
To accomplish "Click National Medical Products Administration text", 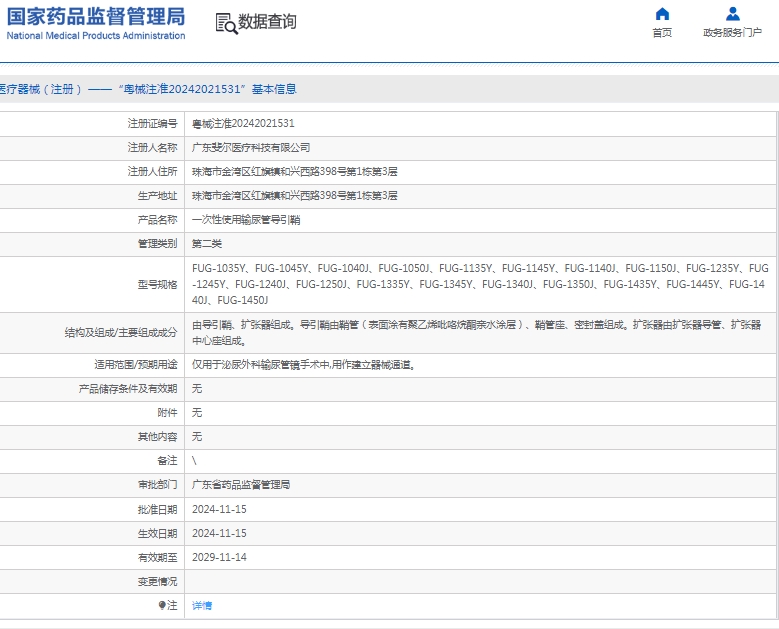I will click(96, 36).
